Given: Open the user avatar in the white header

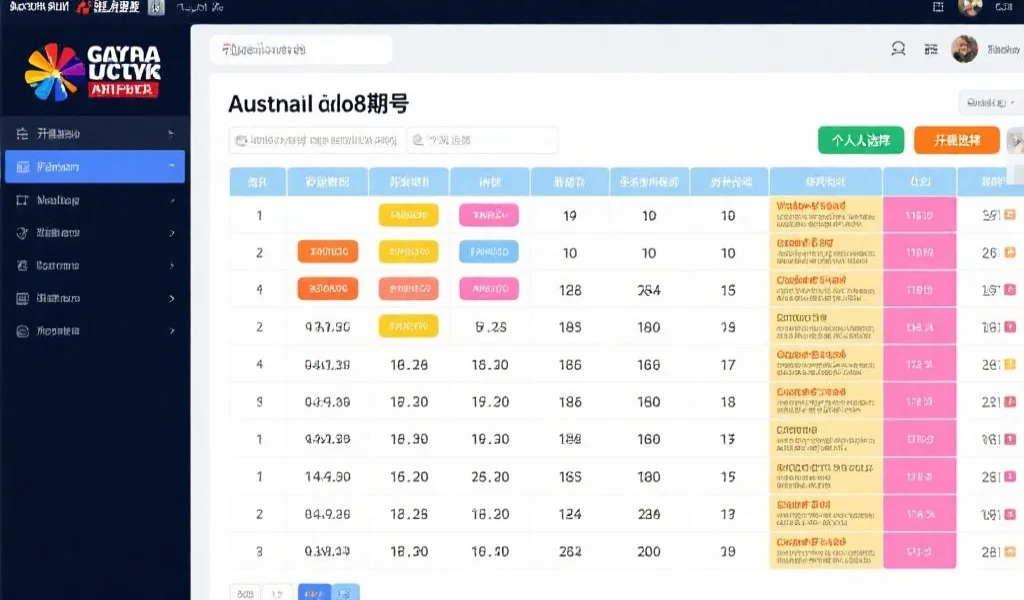Looking at the screenshot, I should (x=964, y=49).
